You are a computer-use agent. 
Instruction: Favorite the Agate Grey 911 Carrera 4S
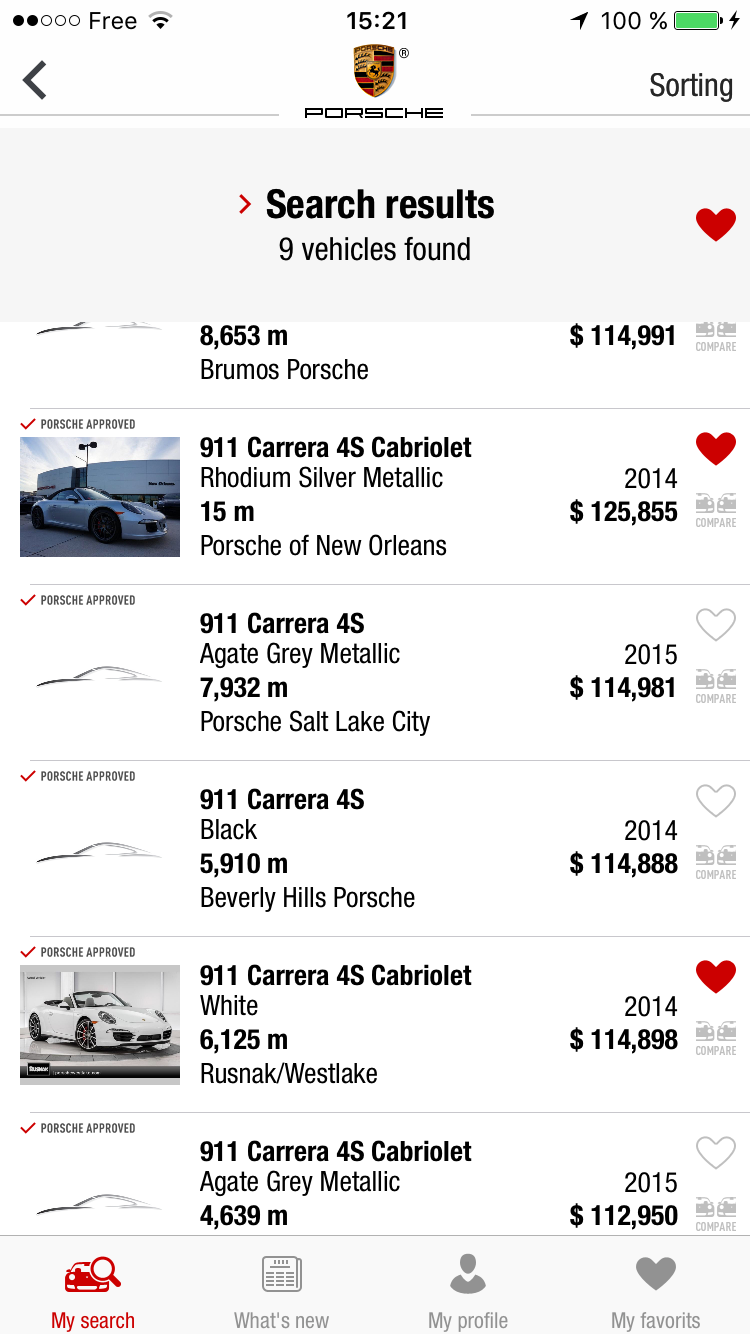[715, 625]
